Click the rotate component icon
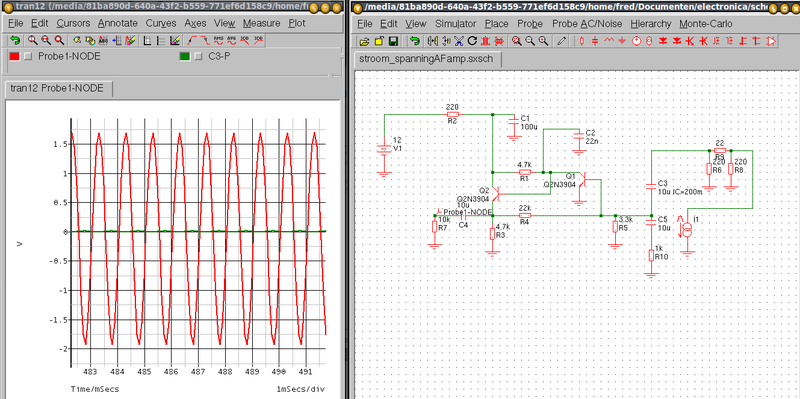The width and height of the screenshot is (800, 399). 472,41
